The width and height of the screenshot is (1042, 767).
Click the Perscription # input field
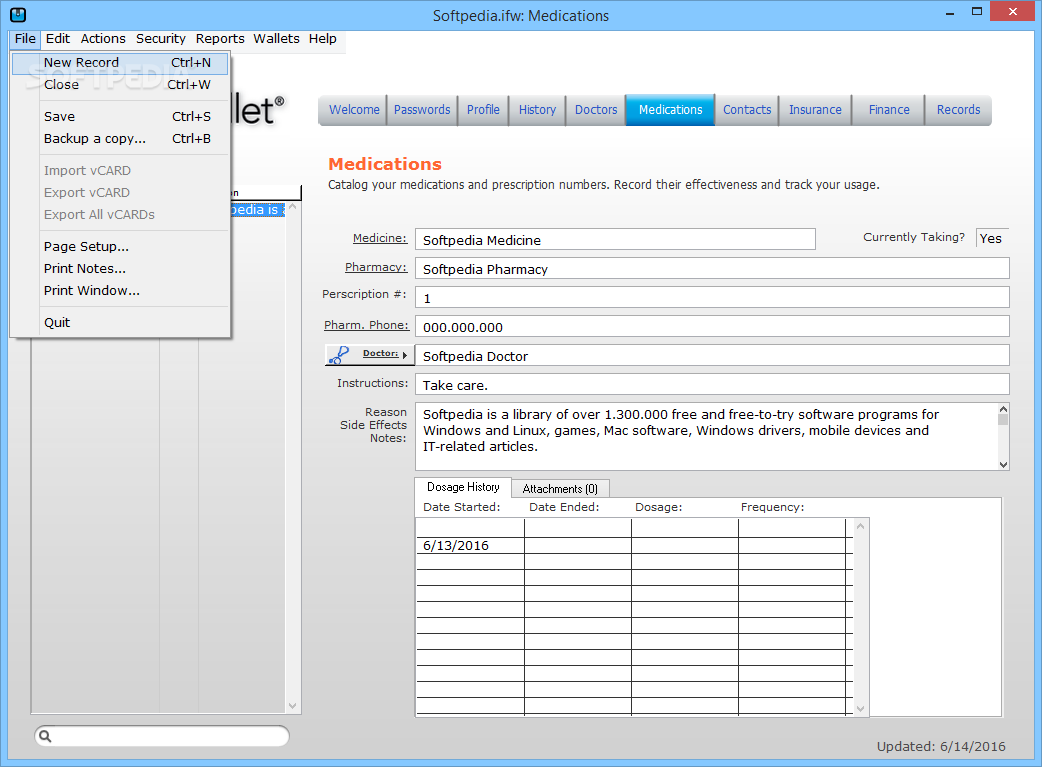(x=712, y=298)
